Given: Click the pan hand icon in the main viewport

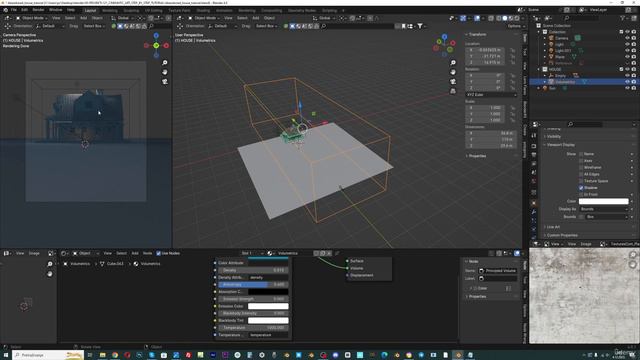Looking at the screenshot, I should (x=453, y=72).
